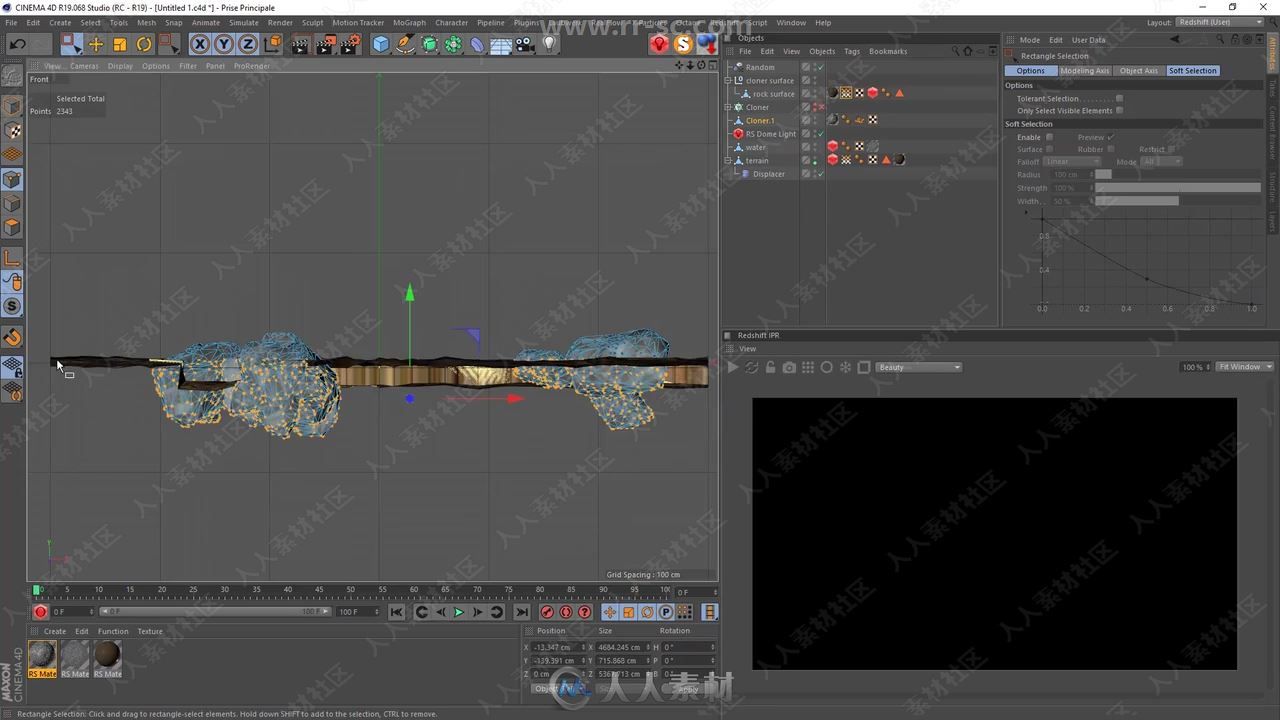
Task: Go to end of animation
Action: [521, 612]
